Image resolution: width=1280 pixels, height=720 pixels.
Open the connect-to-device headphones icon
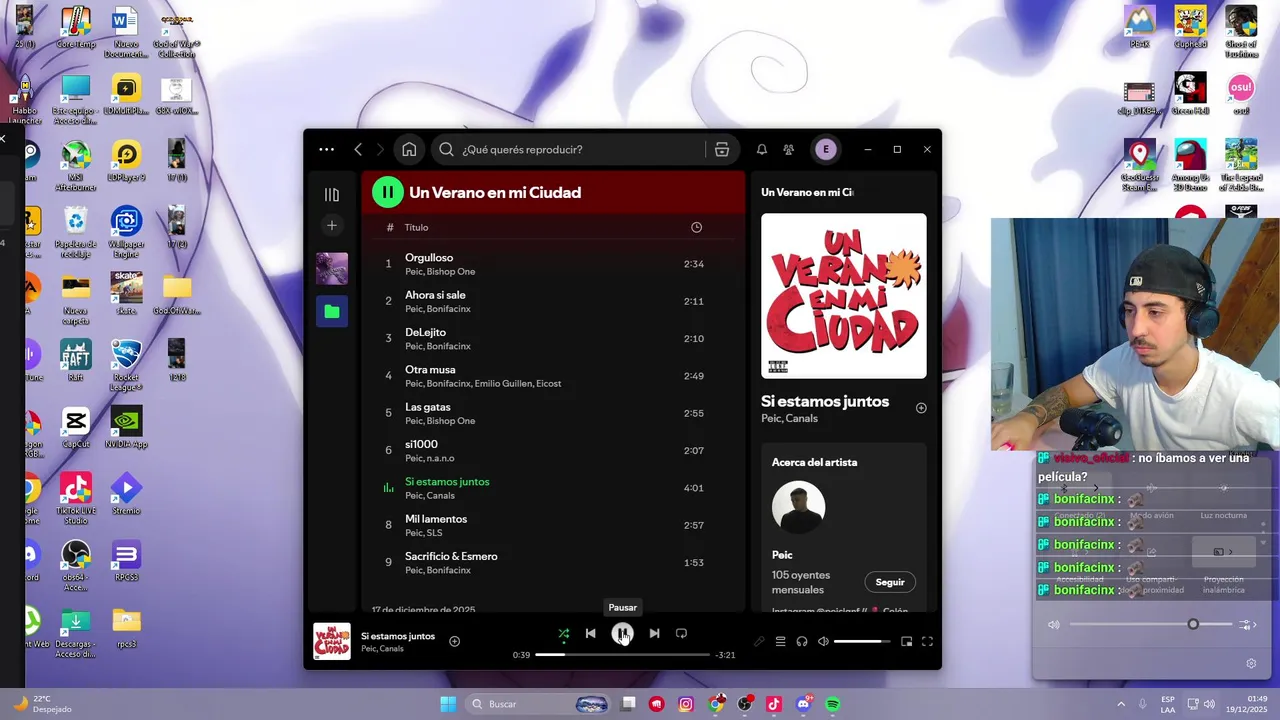pyautogui.click(x=802, y=642)
